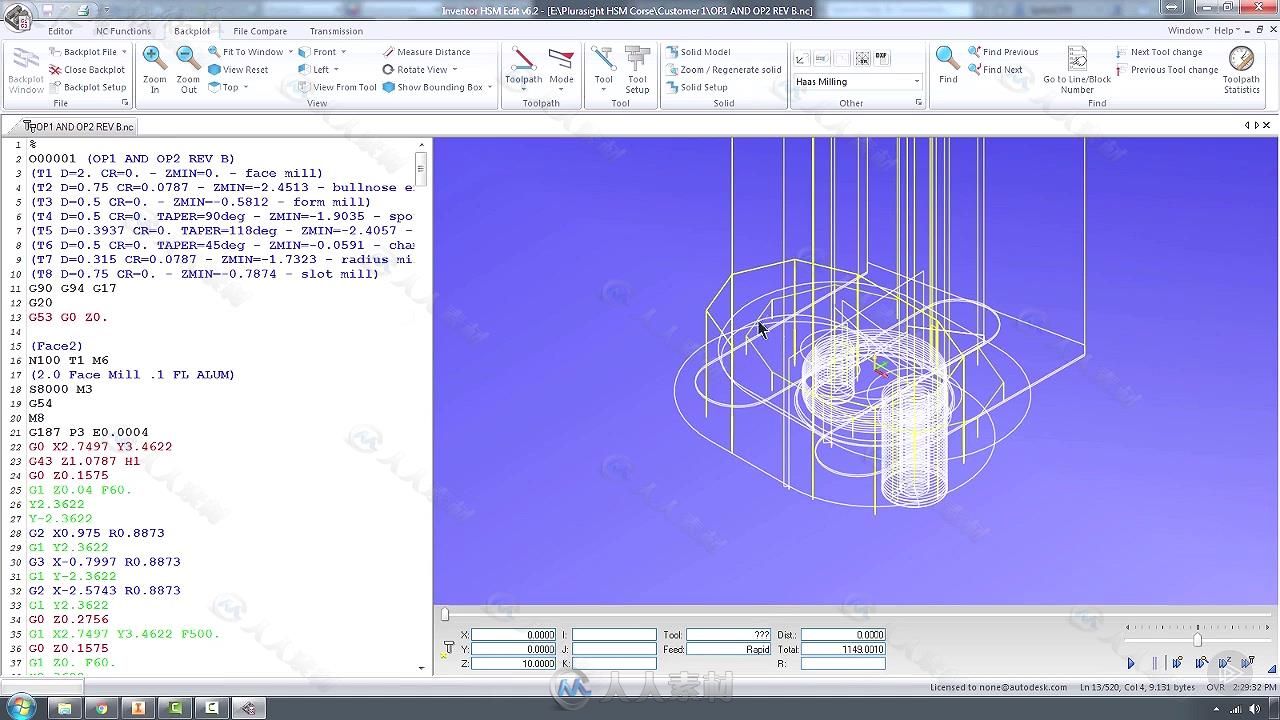The width and height of the screenshot is (1280, 720).
Task: Click the Feed value field
Action: (x=729, y=649)
